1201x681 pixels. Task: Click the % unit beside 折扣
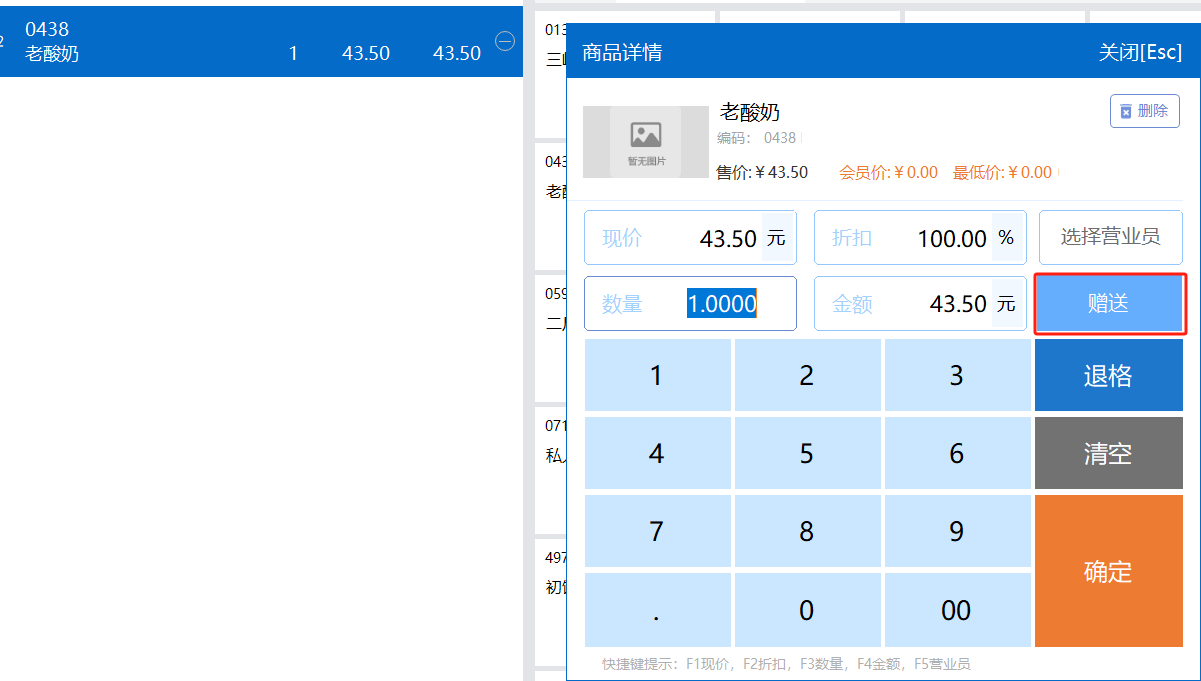(x=1007, y=238)
